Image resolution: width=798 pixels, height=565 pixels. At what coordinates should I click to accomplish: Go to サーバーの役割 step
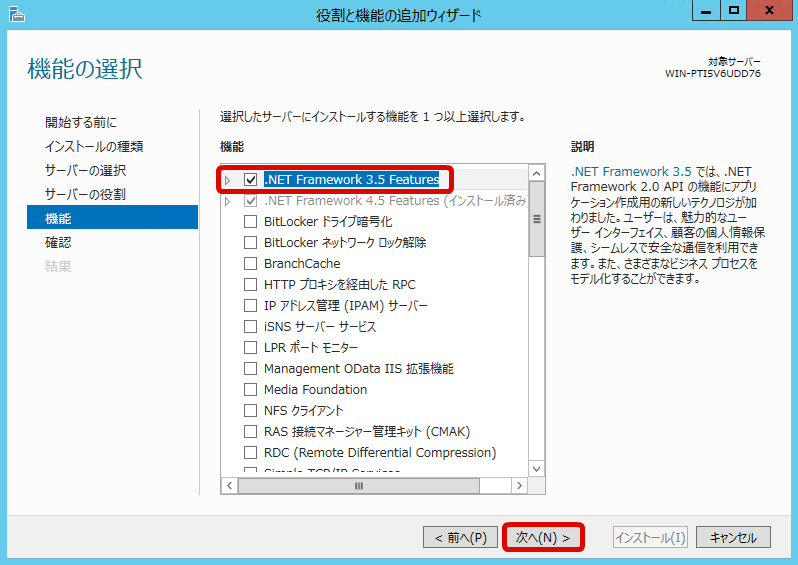(x=86, y=194)
